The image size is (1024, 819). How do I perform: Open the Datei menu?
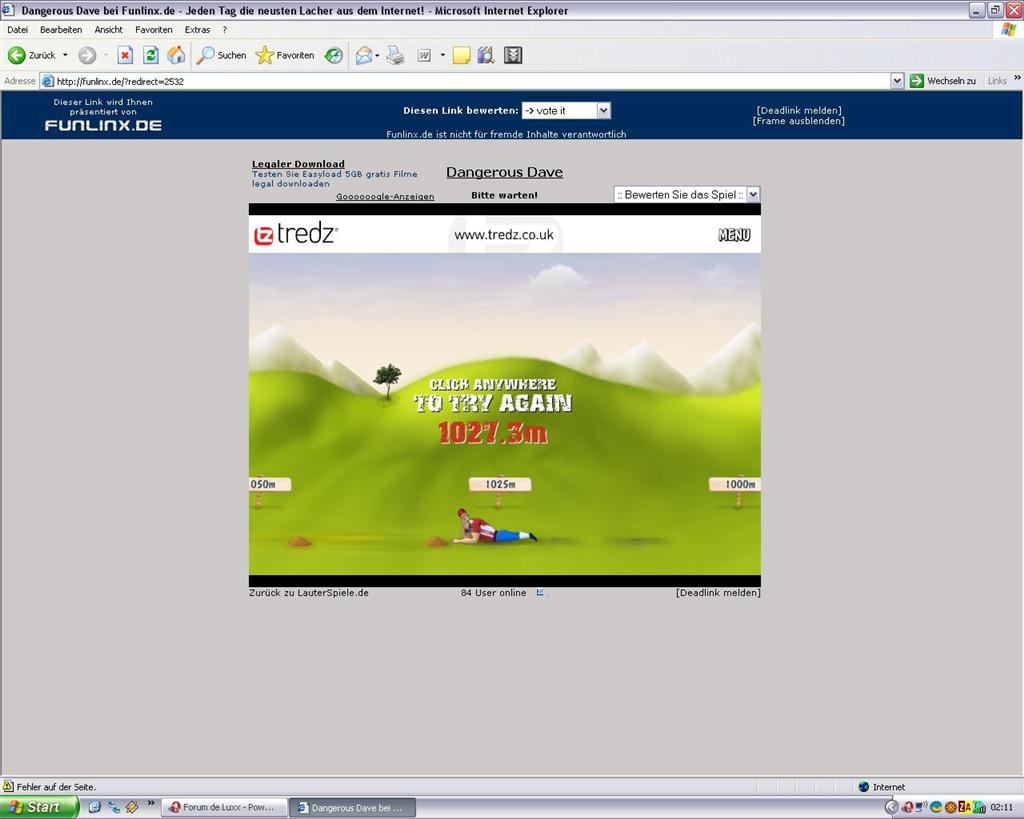tap(18, 30)
